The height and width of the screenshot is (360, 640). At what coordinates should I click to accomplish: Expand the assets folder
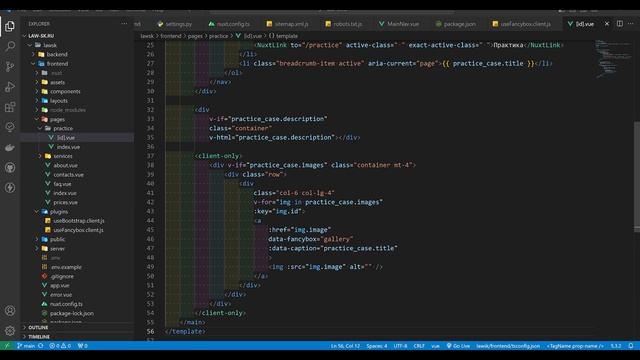(x=78, y=82)
